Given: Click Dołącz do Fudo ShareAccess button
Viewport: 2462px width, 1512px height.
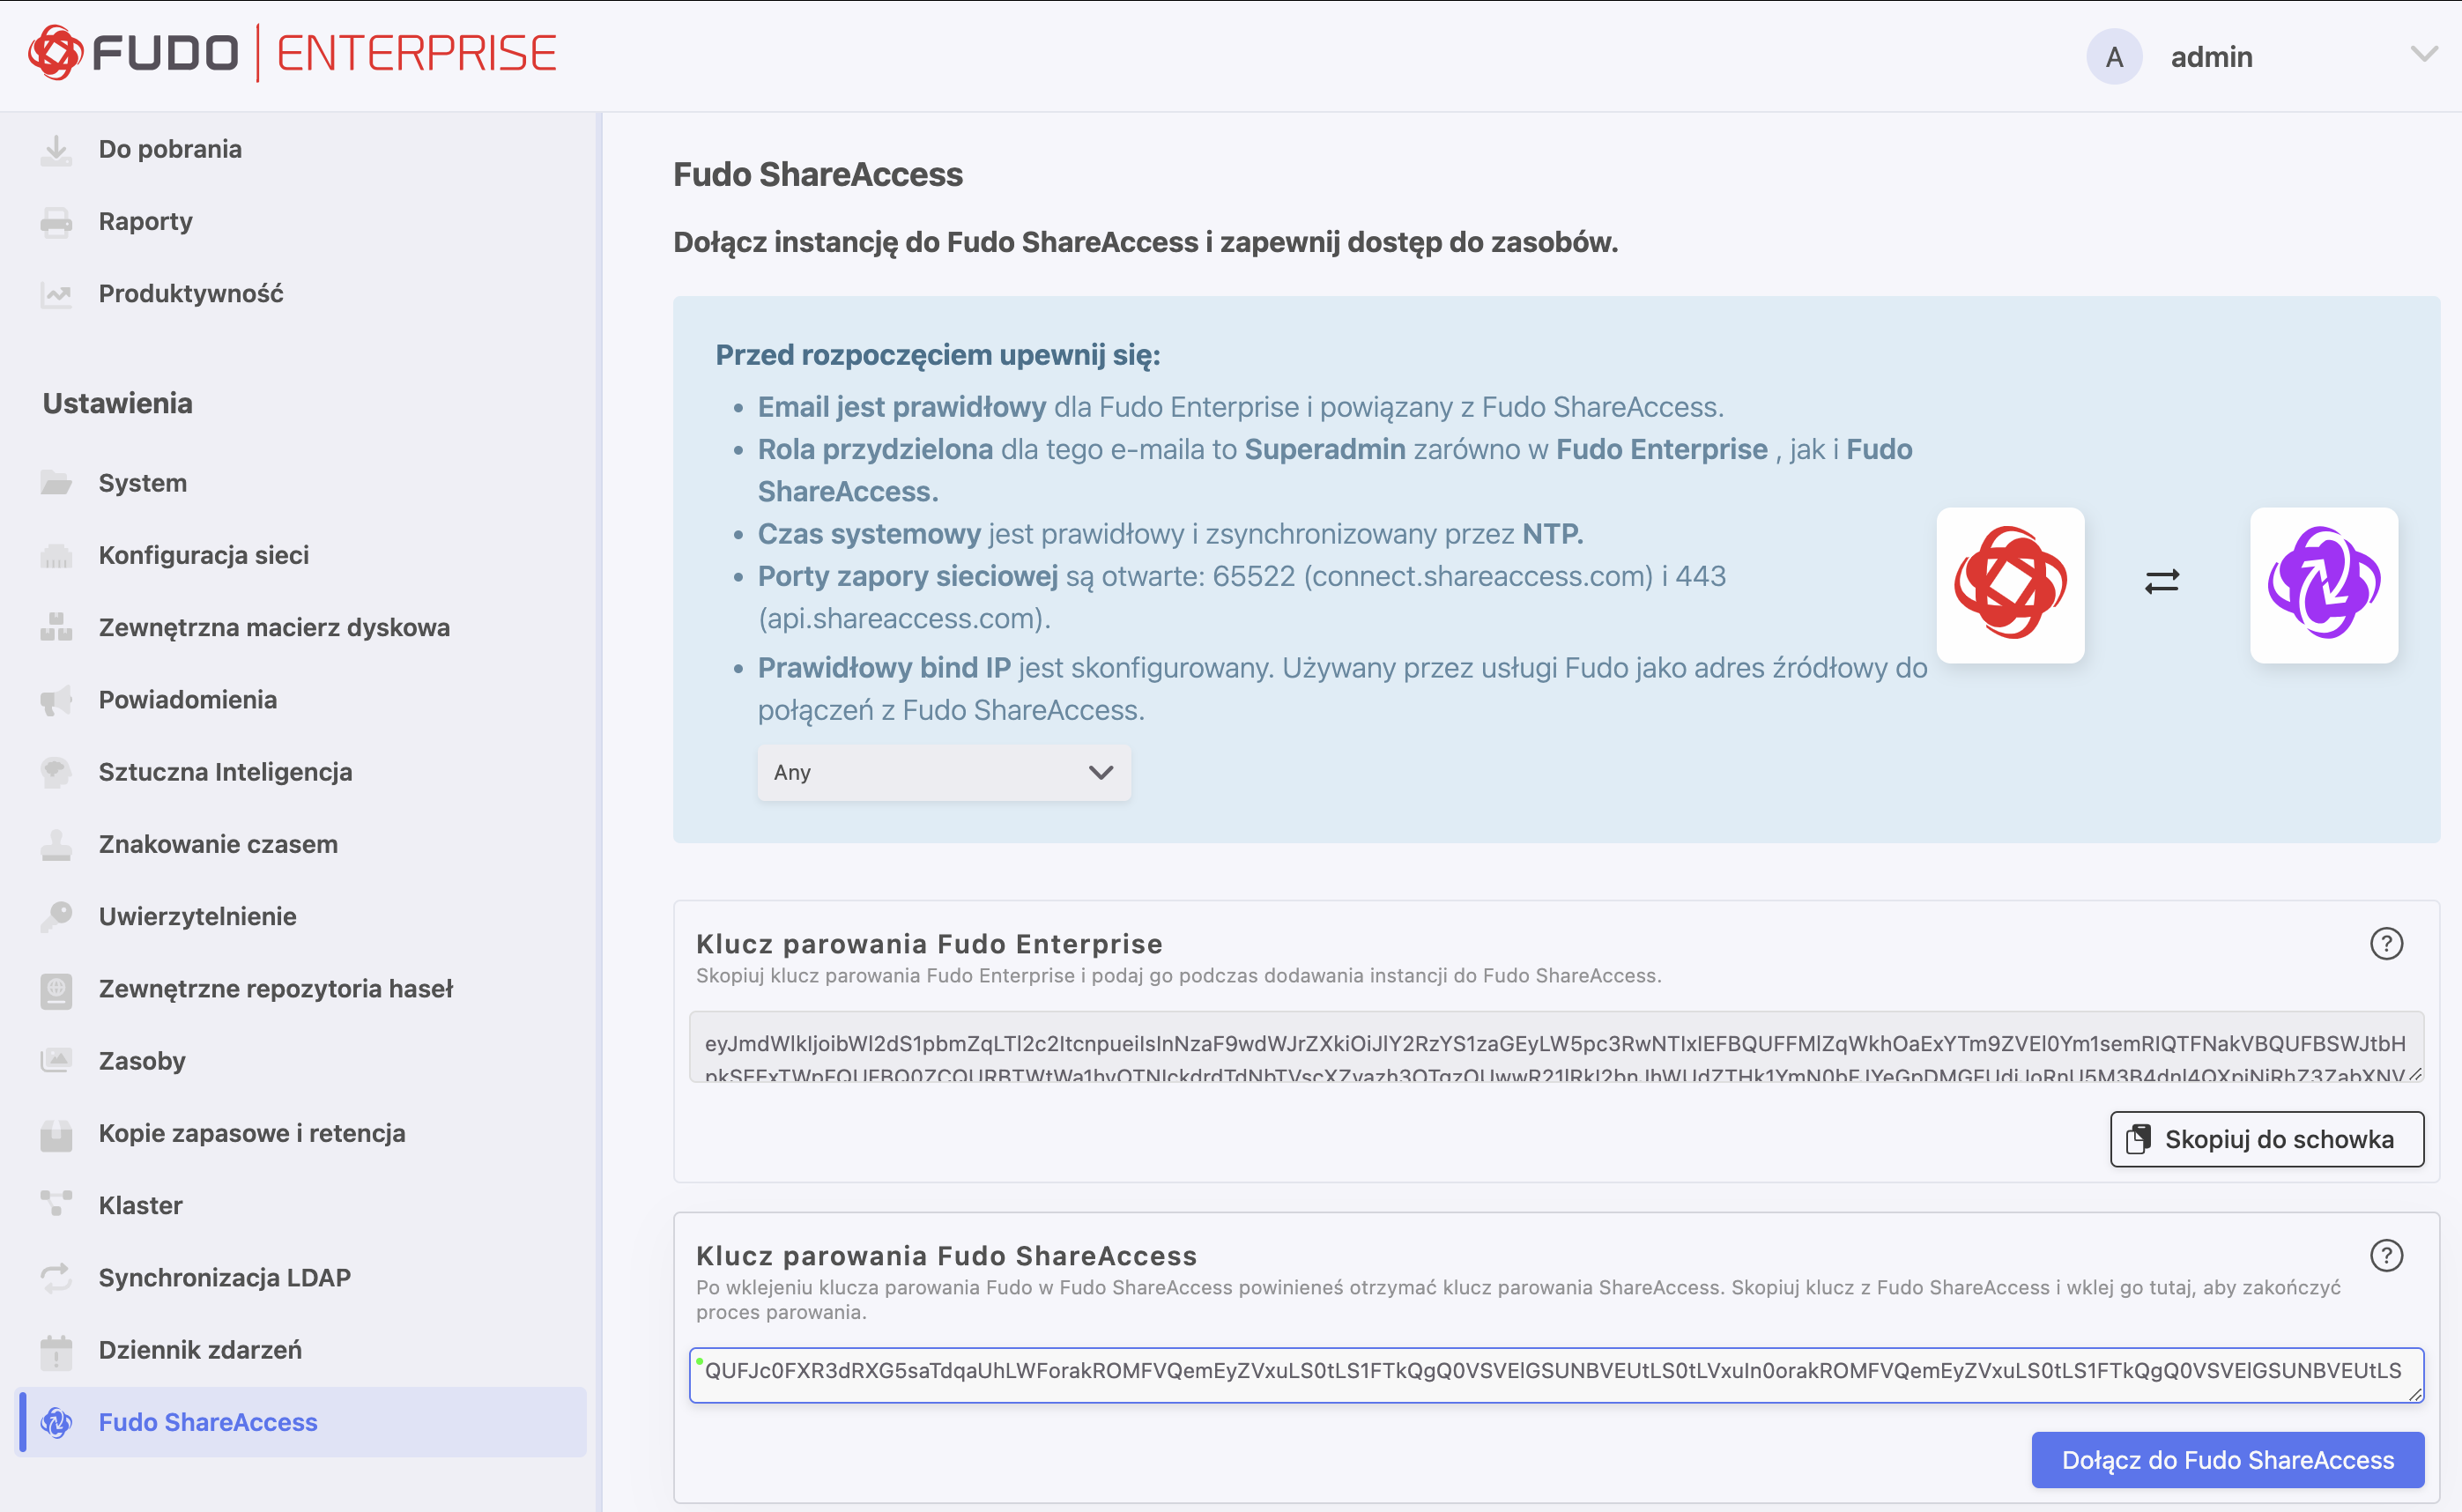Looking at the screenshot, I should [x=2227, y=1460].
